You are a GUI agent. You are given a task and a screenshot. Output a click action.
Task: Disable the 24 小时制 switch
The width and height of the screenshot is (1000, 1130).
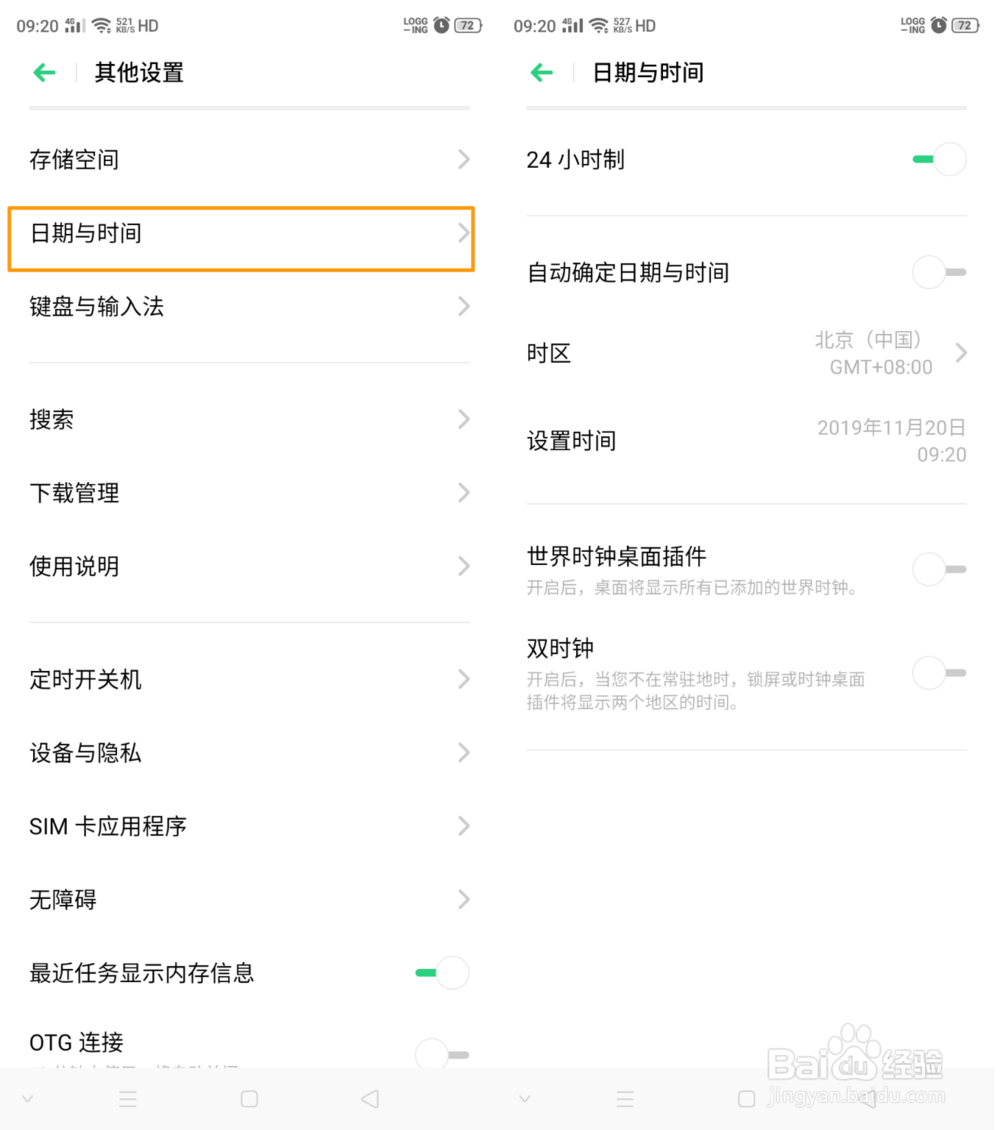939,160
